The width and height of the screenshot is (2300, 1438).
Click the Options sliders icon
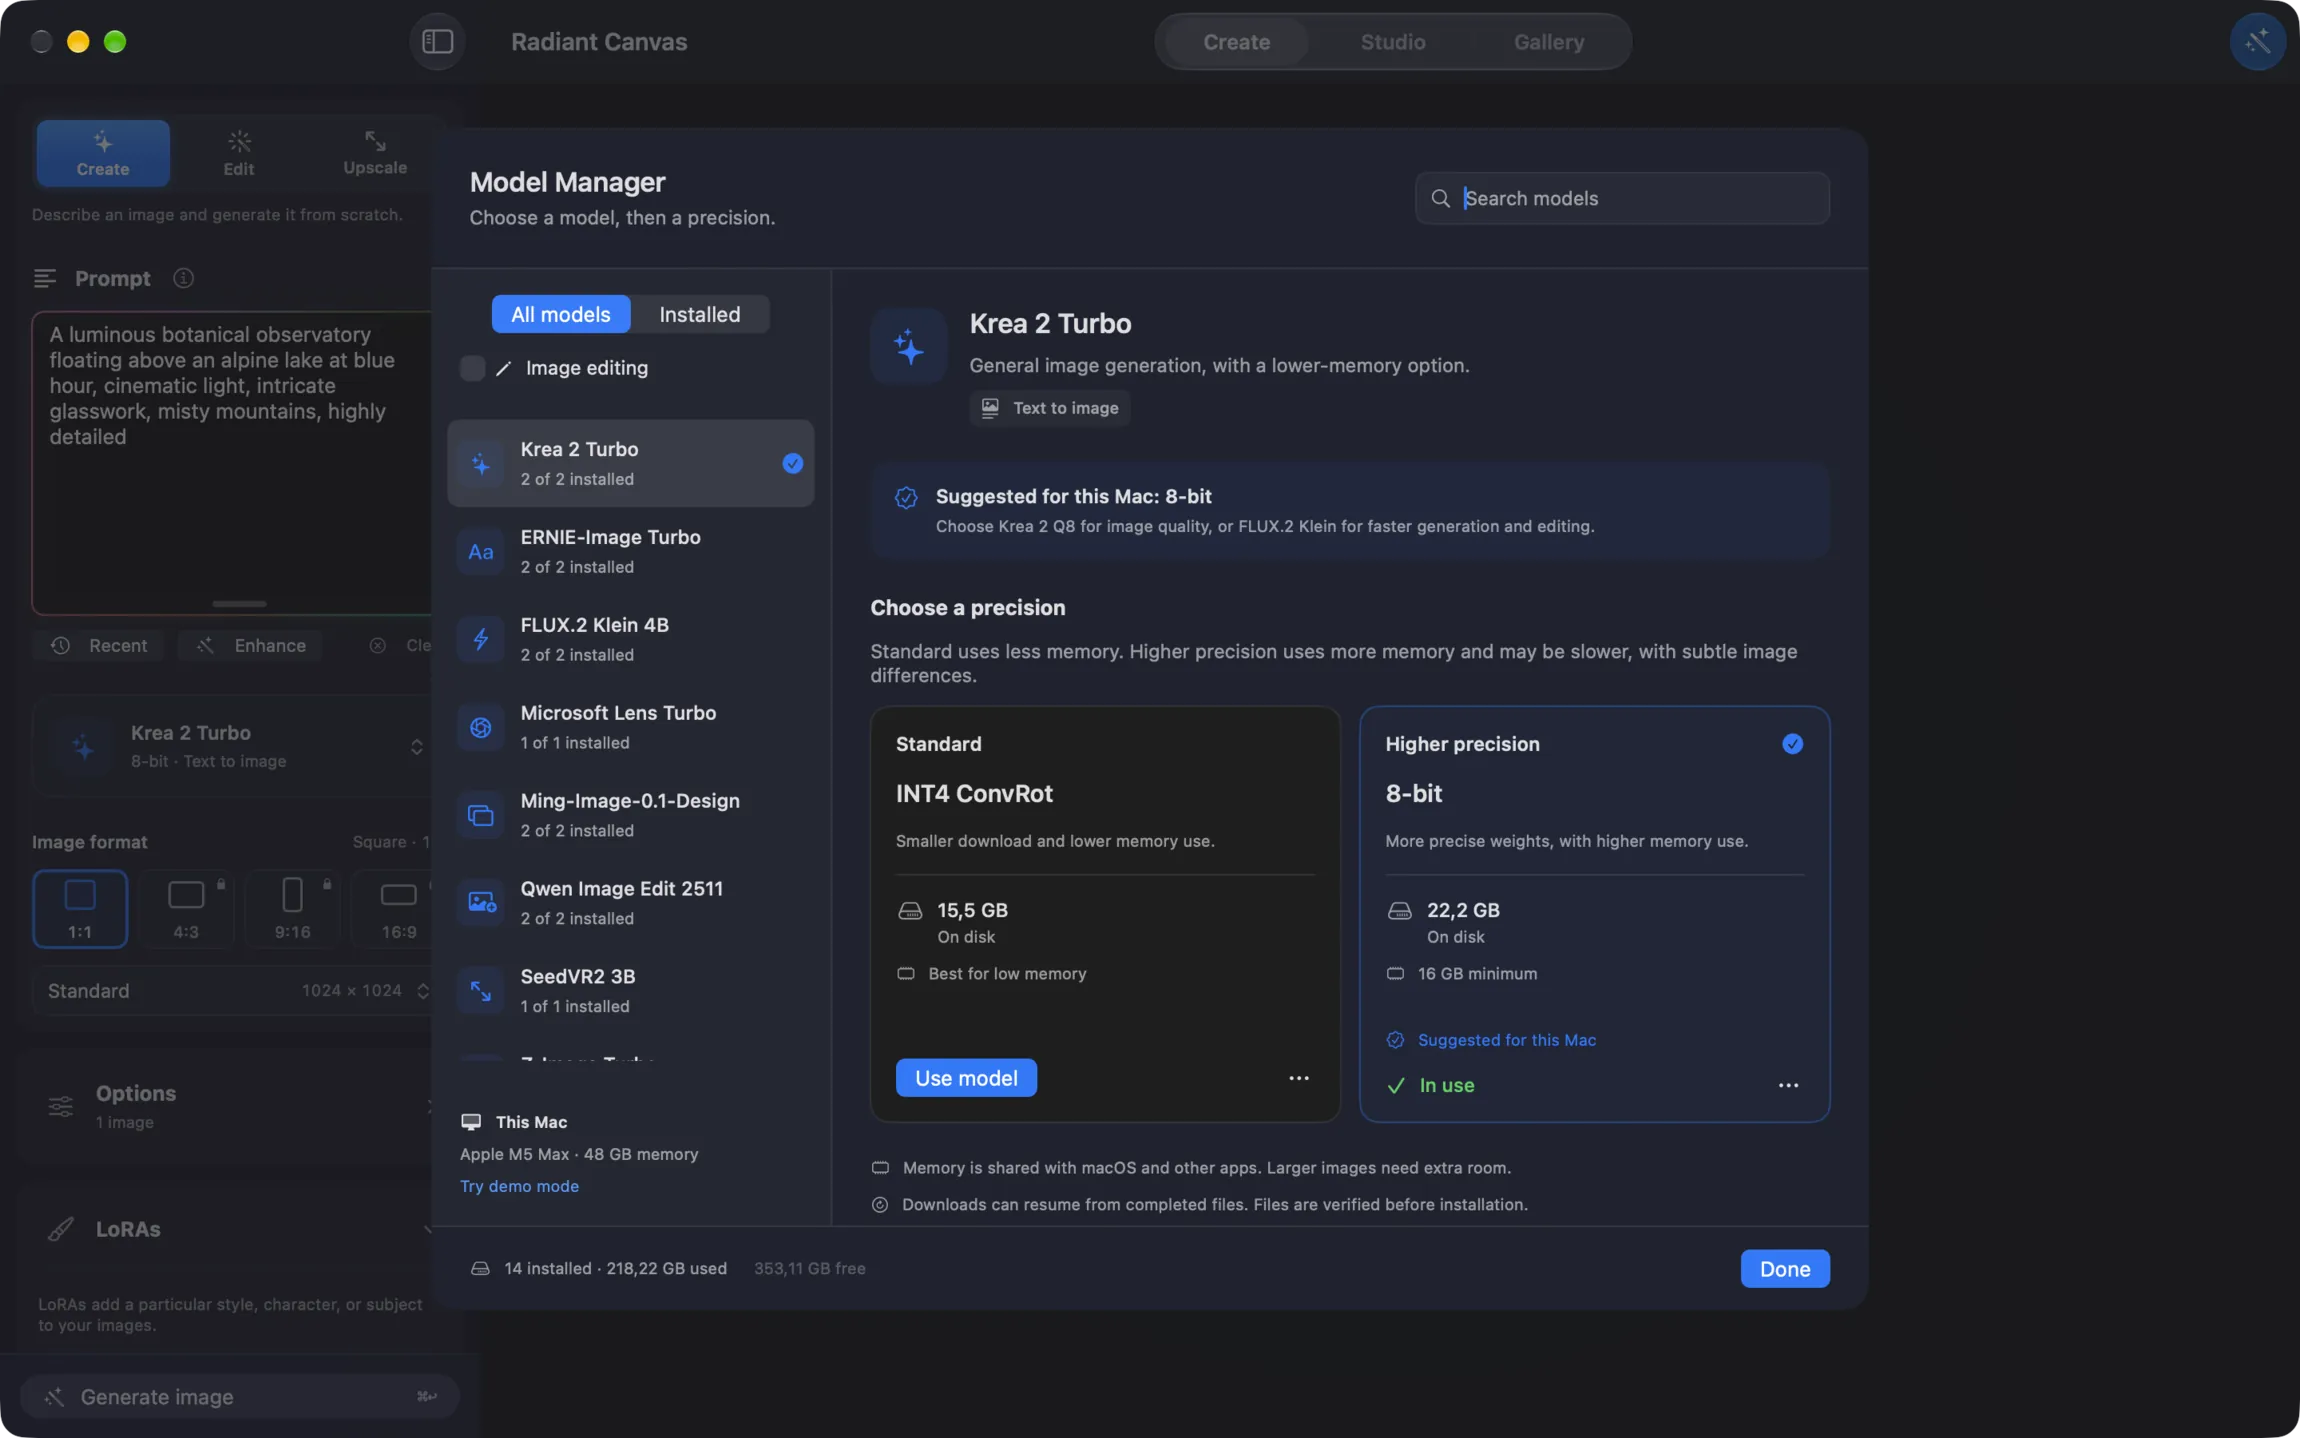pos(61,1106)
